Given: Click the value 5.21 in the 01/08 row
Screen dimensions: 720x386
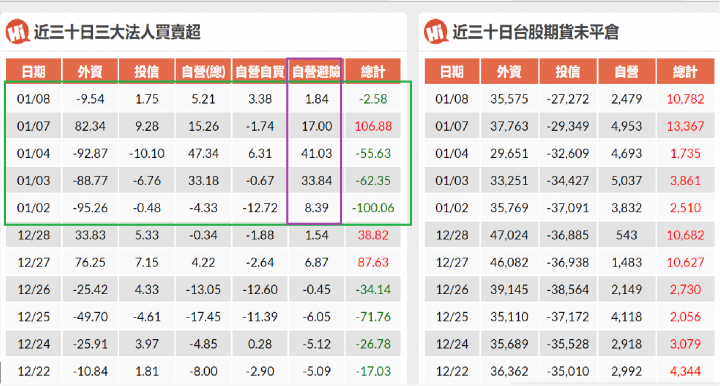Looking at the screenshot, I should 203,99.
